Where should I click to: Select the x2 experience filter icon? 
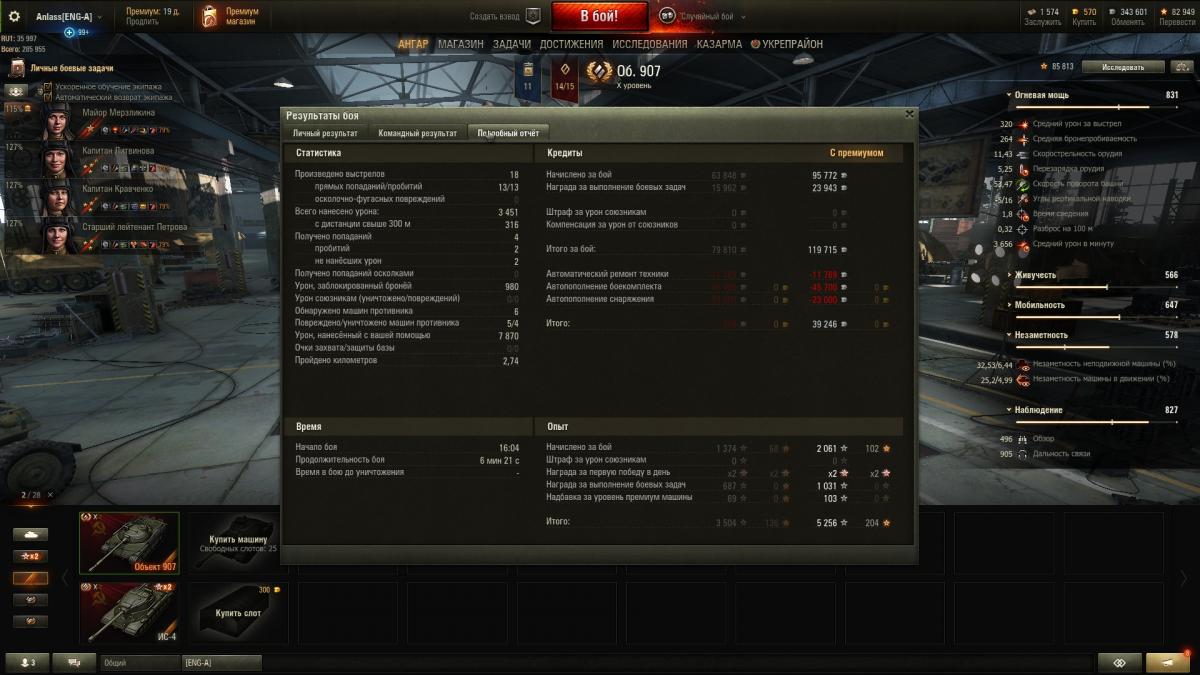30,556
